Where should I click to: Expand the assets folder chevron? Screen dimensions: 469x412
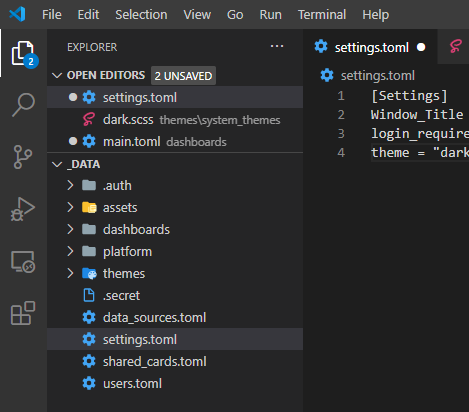pyautogui.click(x=70, y=207)
